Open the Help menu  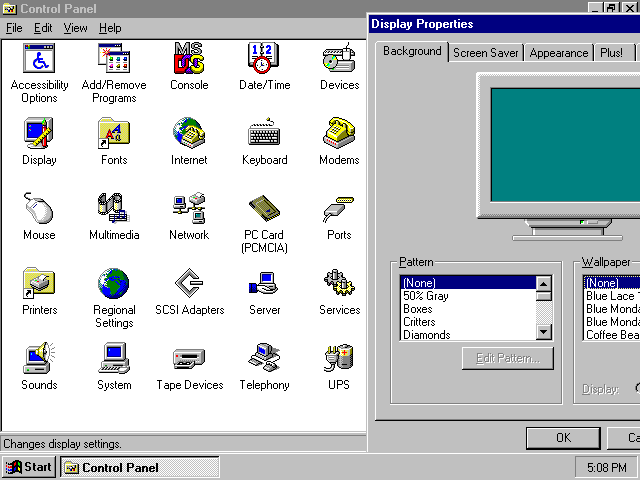[x=110, y=28]
